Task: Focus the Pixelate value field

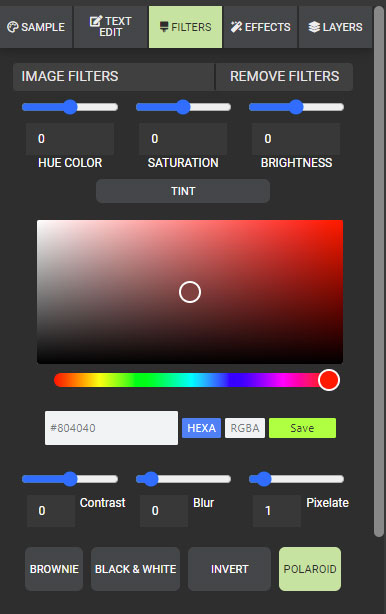Action: [x=277, y=511]
